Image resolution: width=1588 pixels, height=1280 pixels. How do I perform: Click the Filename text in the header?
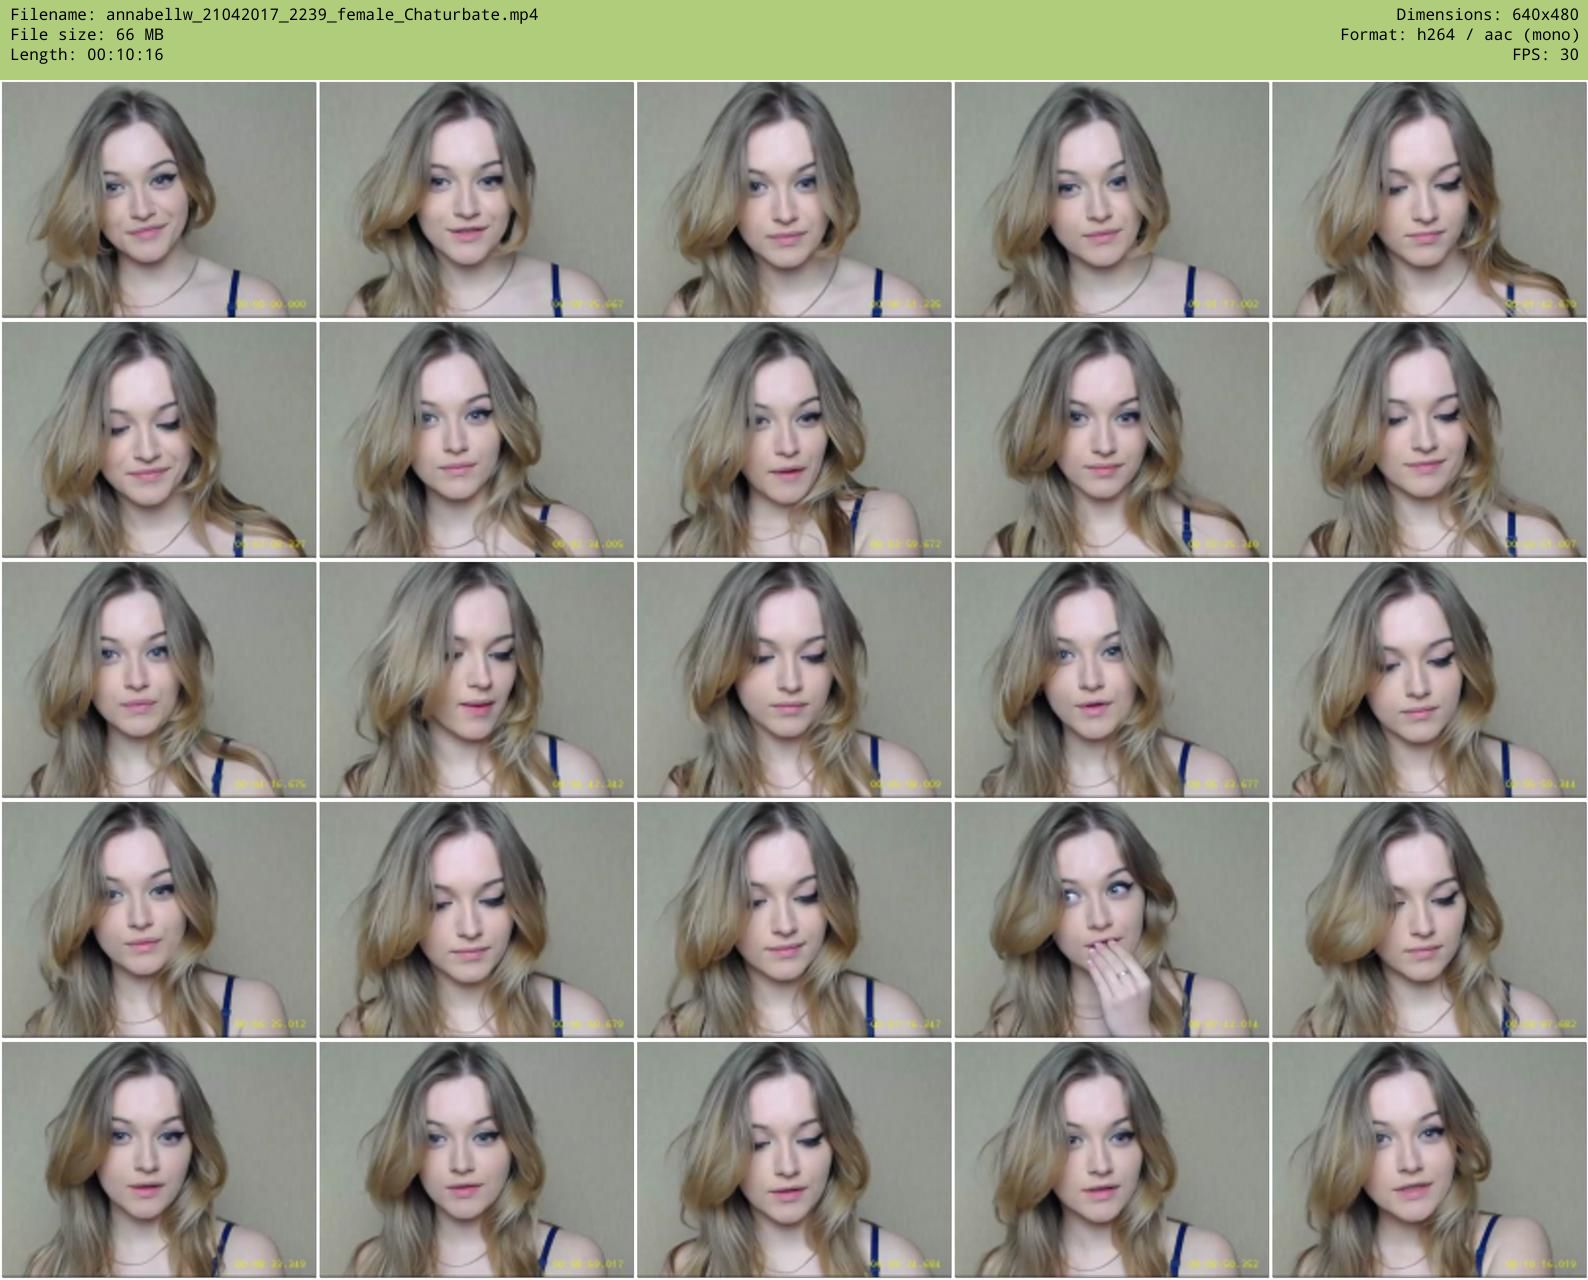click(x=274, y=15)
